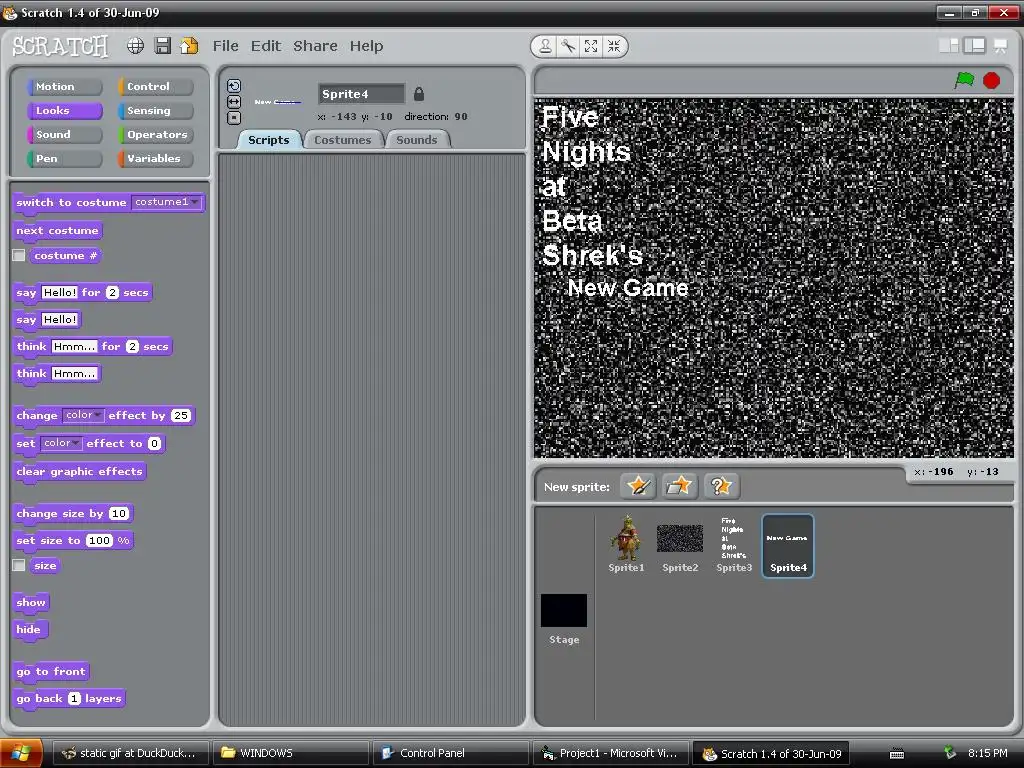Viewport: 1024px width, 768px height.
Task: Open the Edit menu
Action: coord(266,46)
